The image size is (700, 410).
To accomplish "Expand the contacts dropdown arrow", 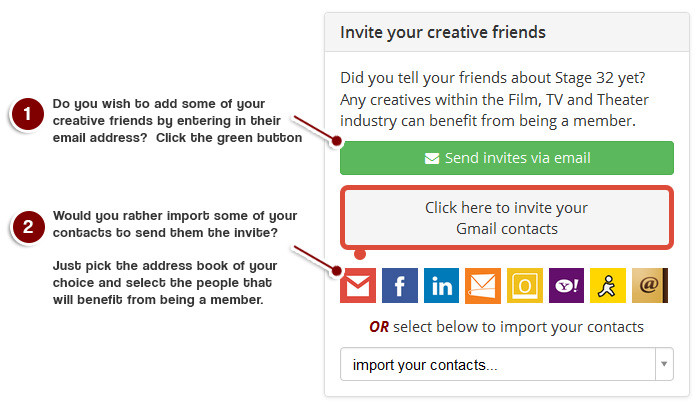I will (664, 364).
